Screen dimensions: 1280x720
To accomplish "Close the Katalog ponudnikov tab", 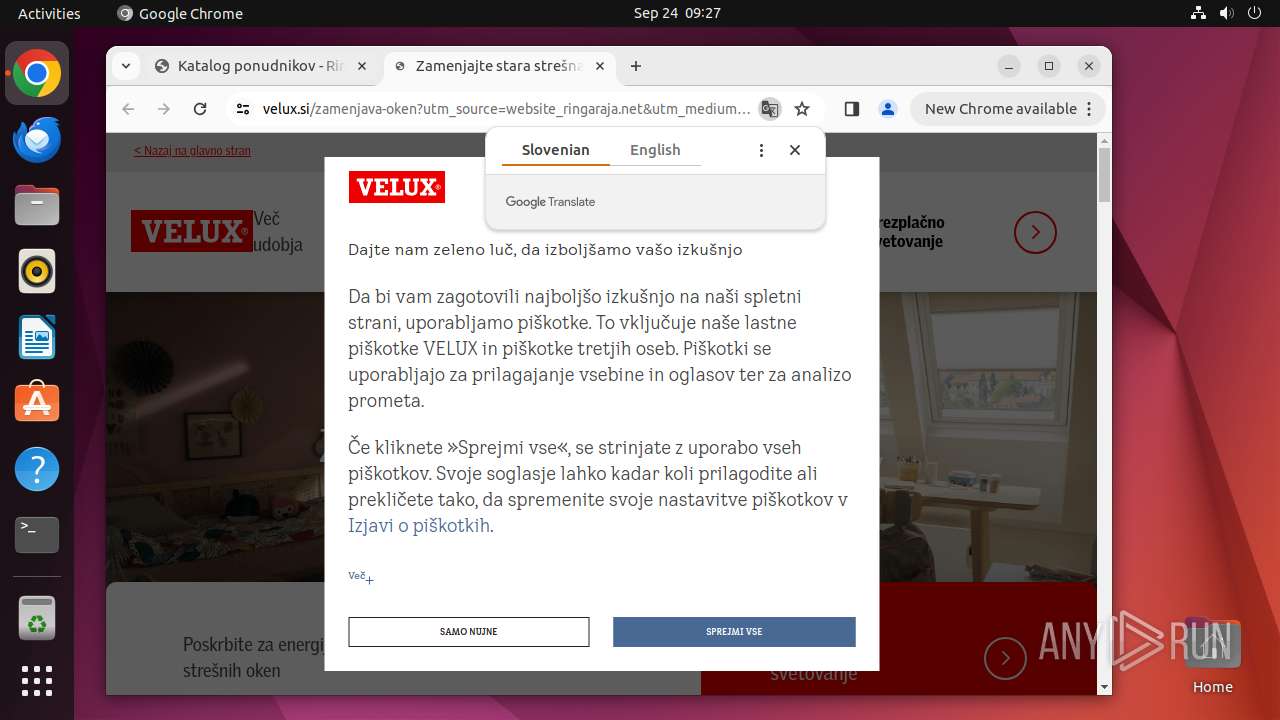I will coord(362,66).
